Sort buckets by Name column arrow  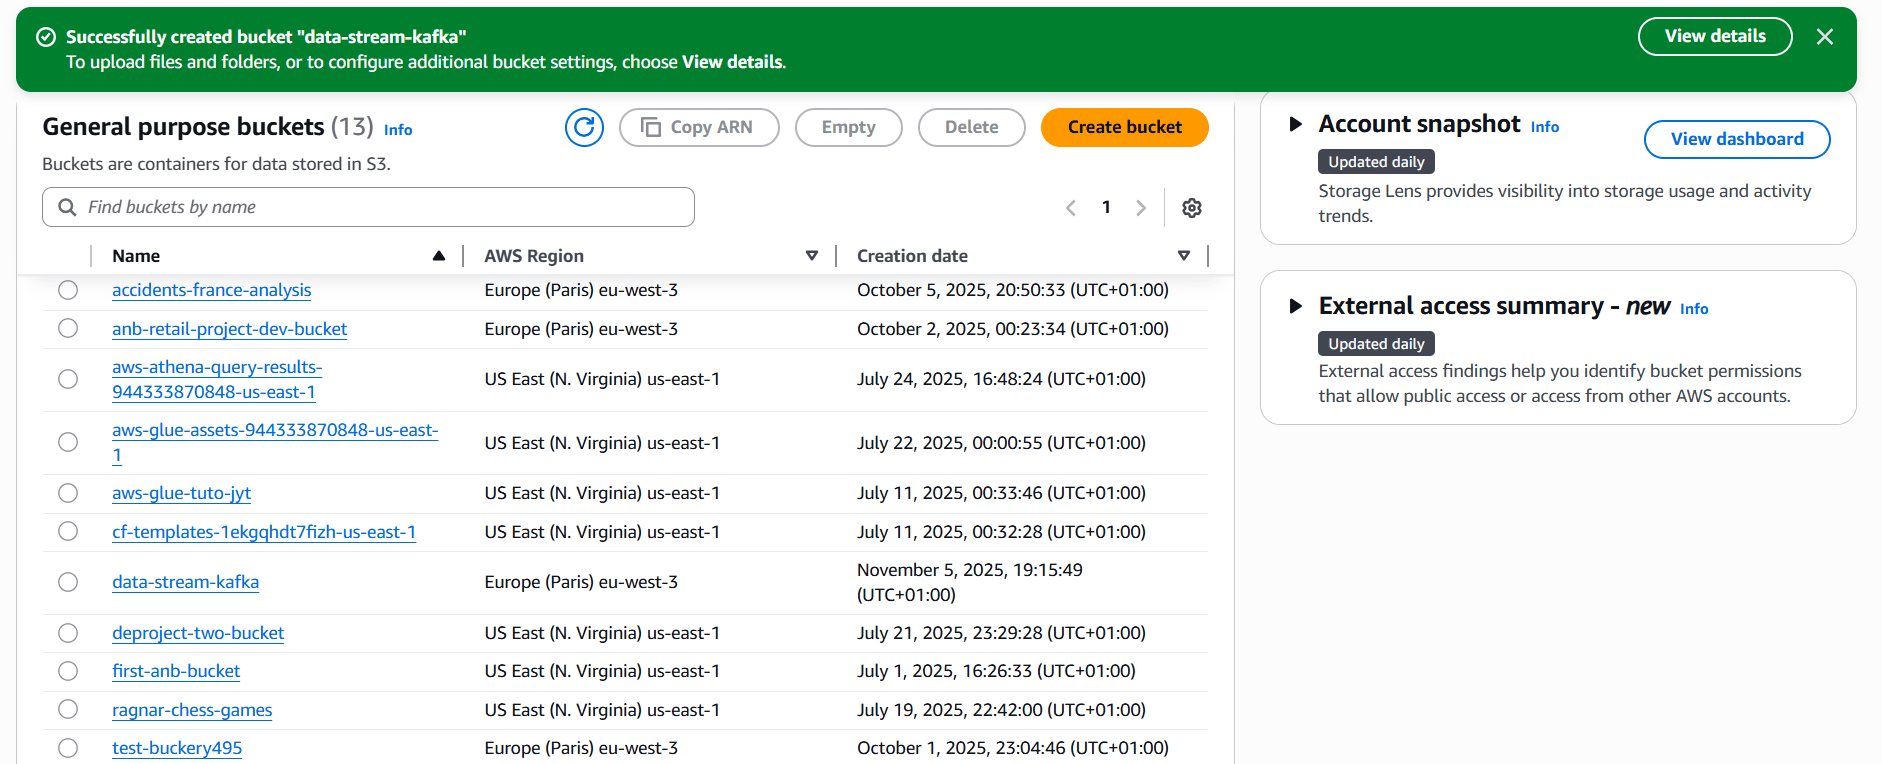438,256
